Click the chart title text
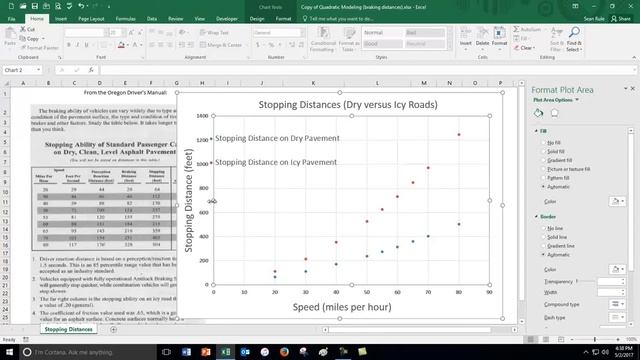Screen dimensions: 640x360 coord(348,104)
